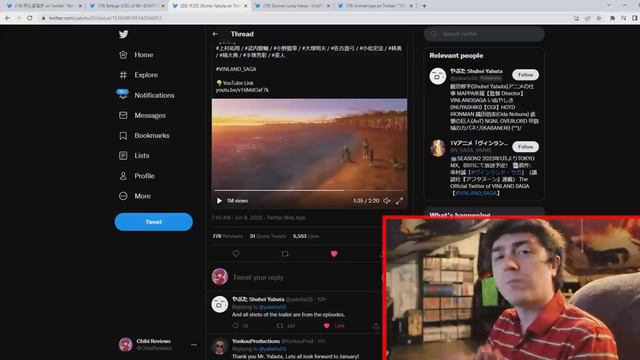This screenshot has height=360, width=640.
Task: Seek on the video progress bar
Action: point(309,191)
